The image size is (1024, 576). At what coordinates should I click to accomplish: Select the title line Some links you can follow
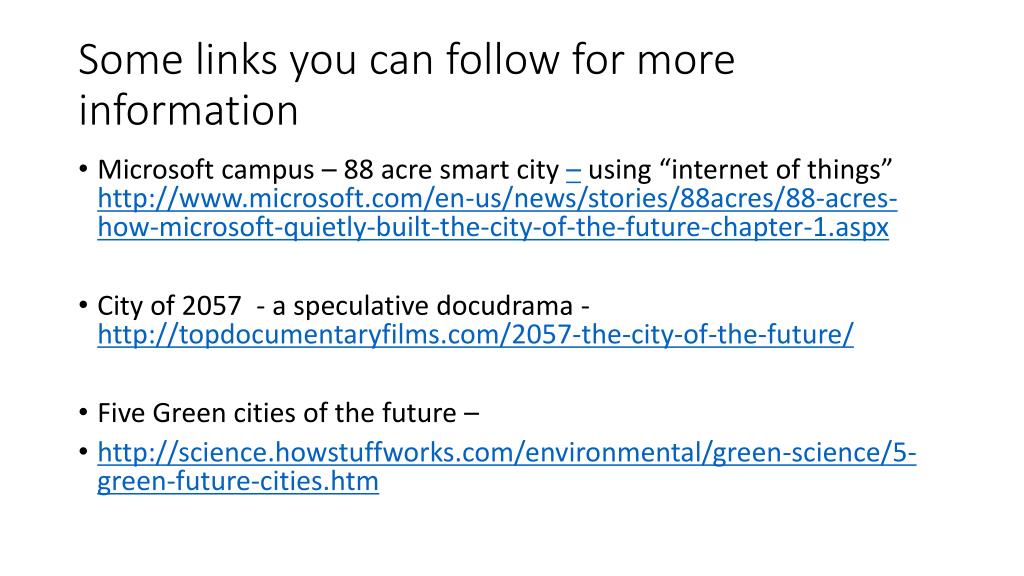407,59
